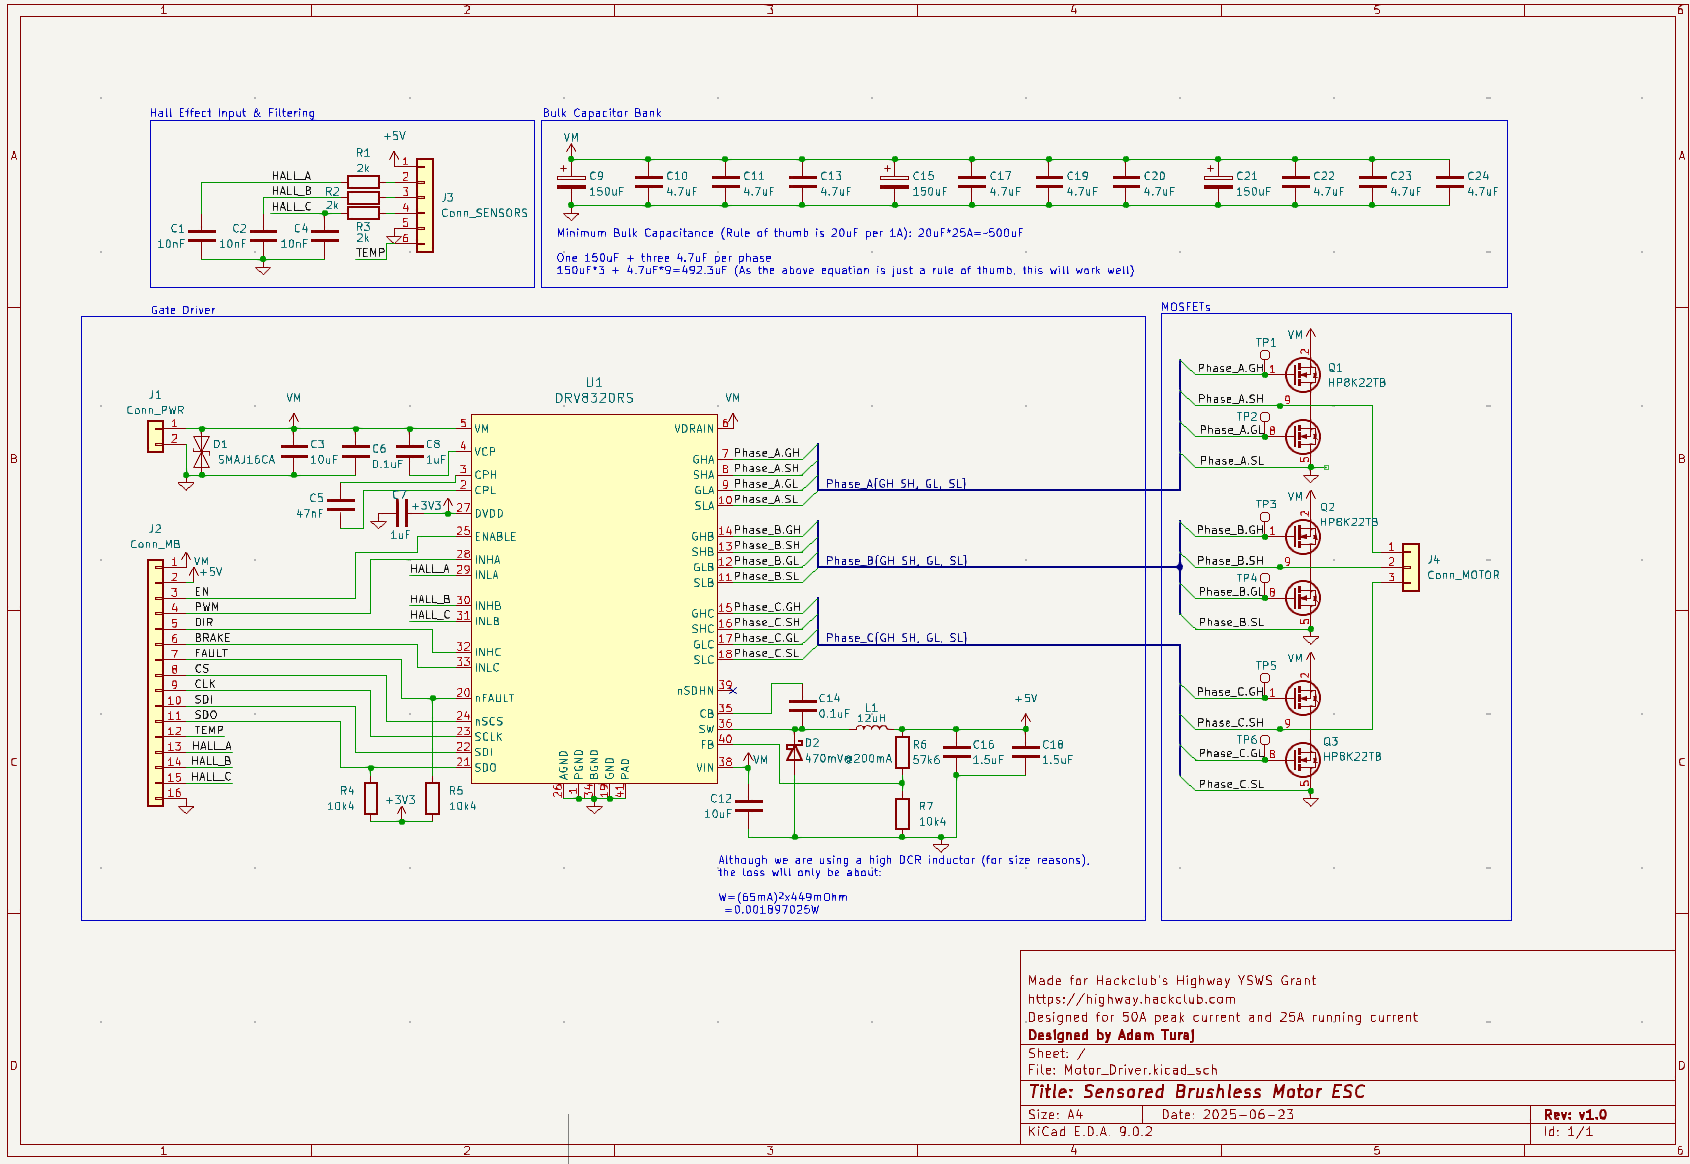Select polarized capacitor C9 150uF

pyautogui.click(x=571, y=182)
